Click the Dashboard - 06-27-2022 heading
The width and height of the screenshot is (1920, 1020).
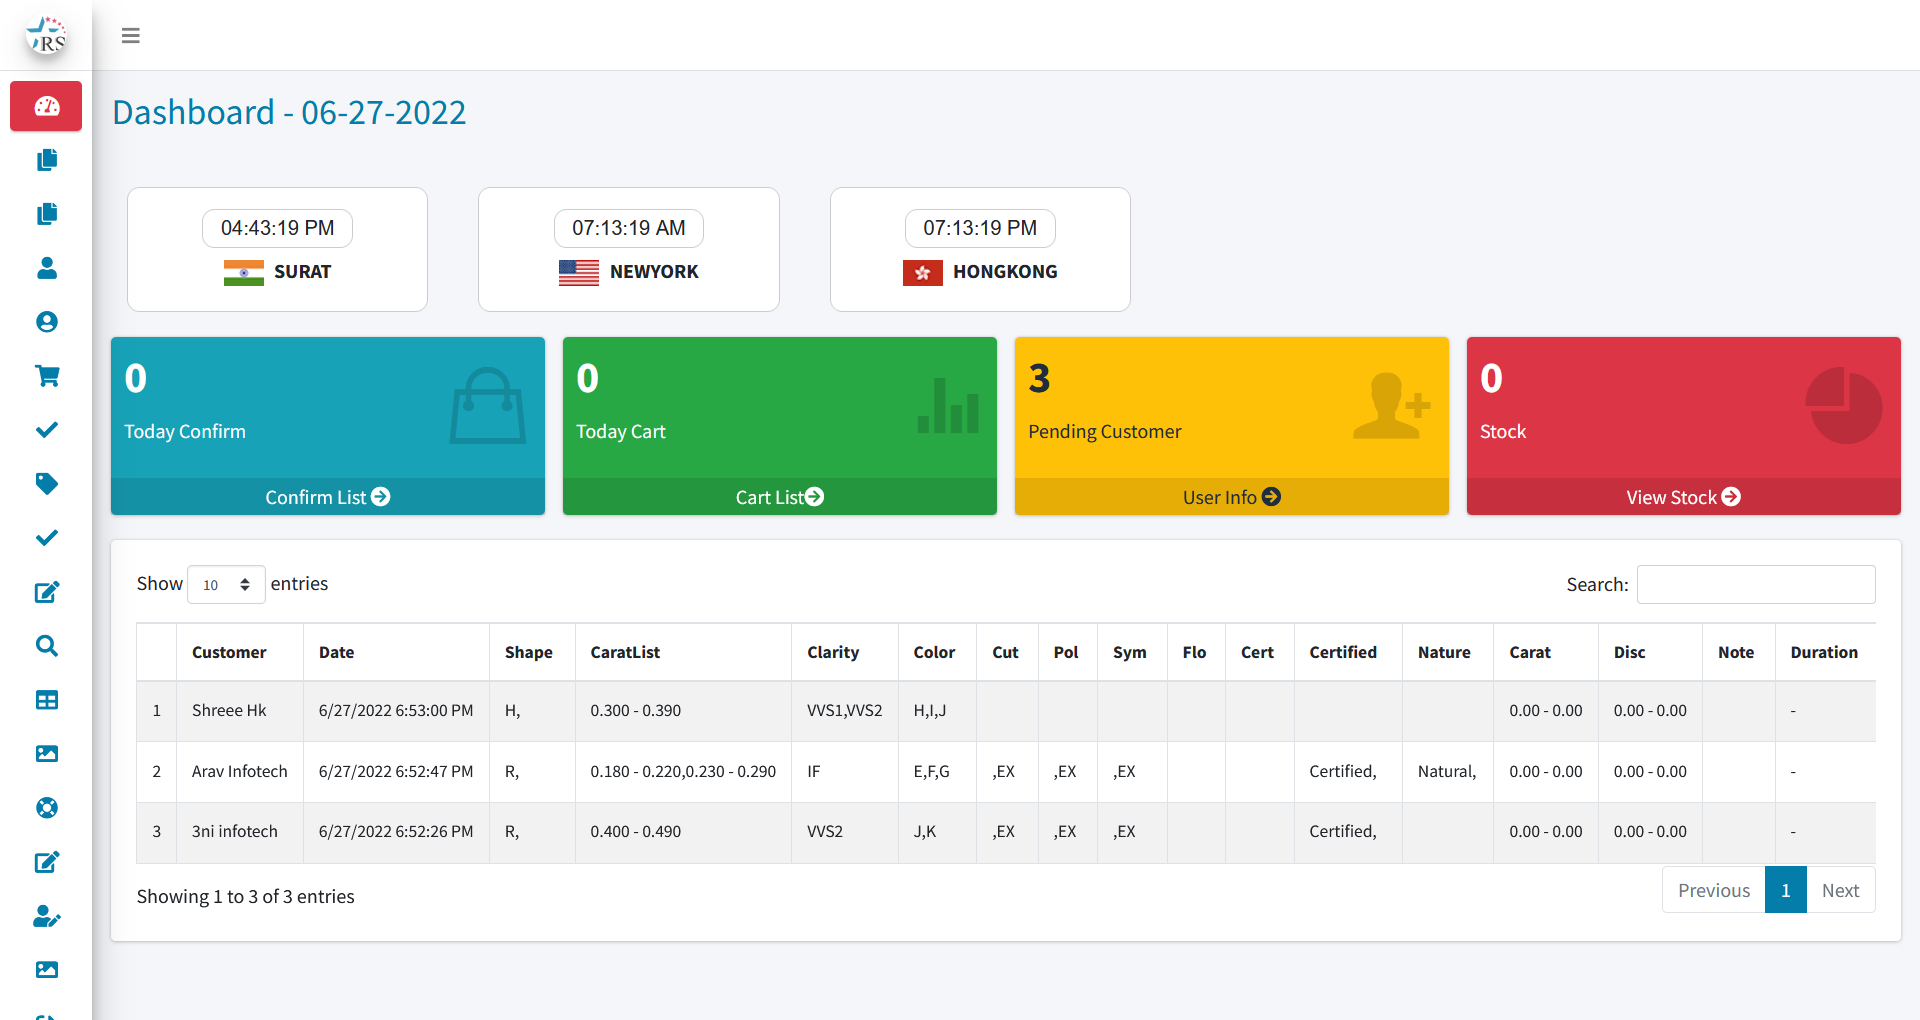(x=289, y=112)
